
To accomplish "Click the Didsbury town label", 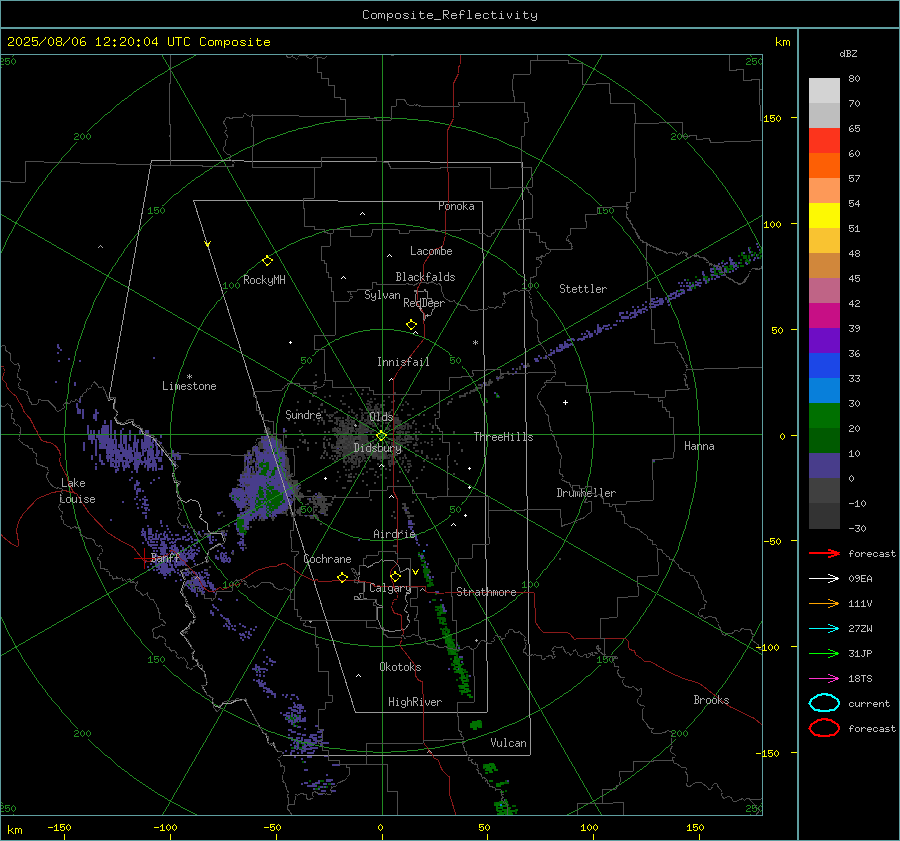I will [377, 448].
